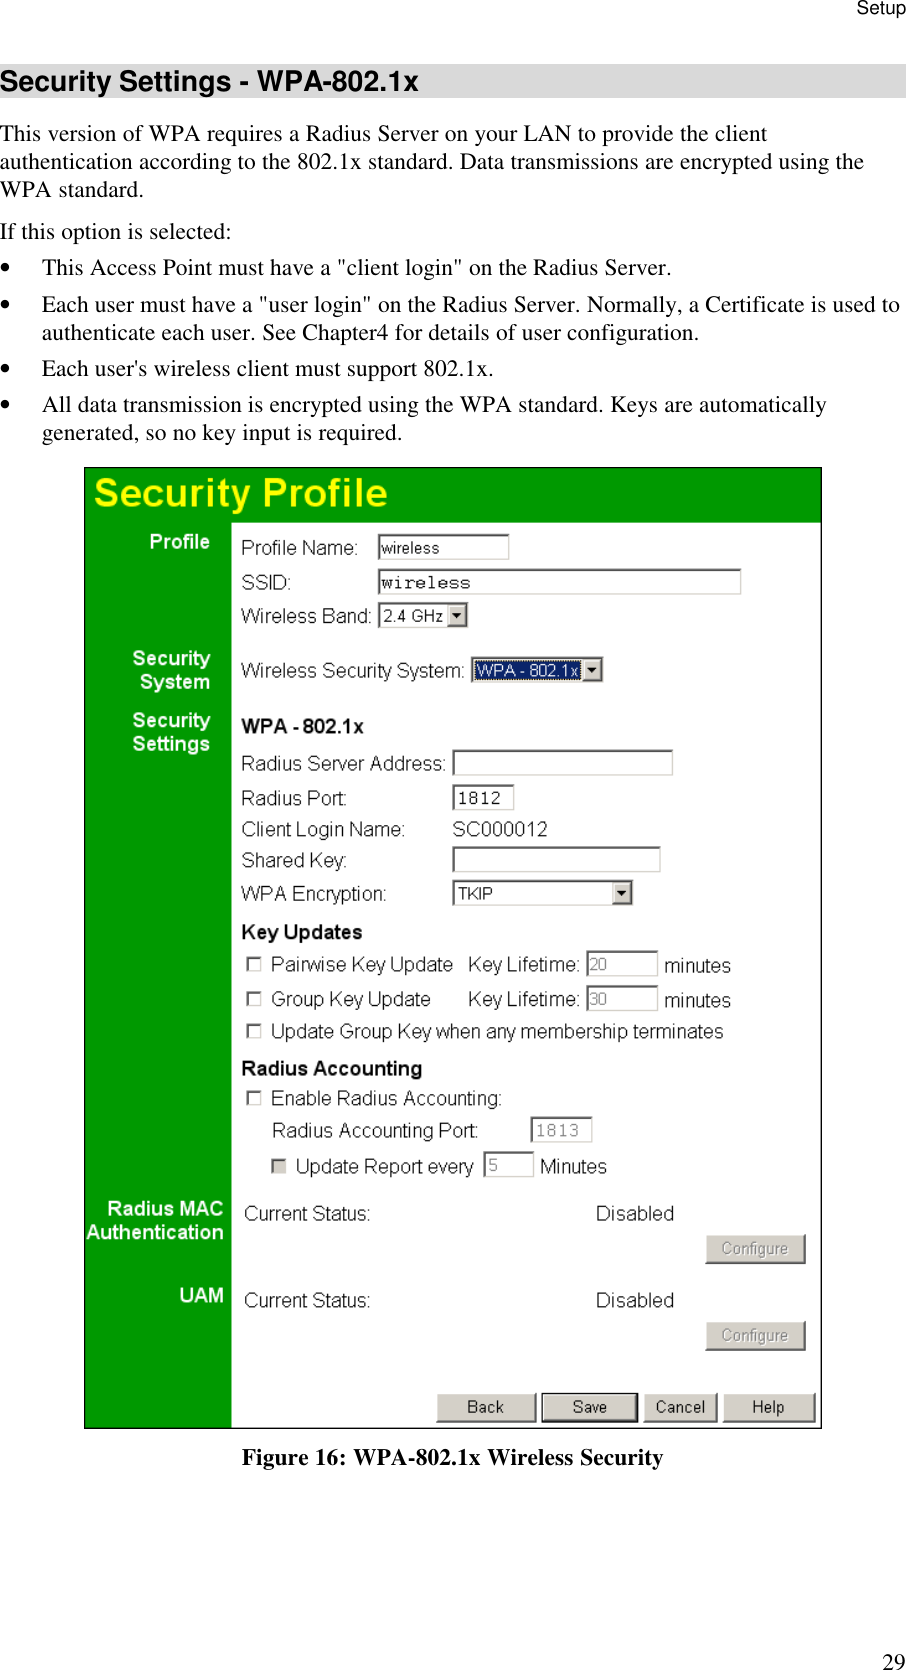Select the Profile section in the sidebar
This screenshot has height=1670, width=906.
tap(179, 541)
